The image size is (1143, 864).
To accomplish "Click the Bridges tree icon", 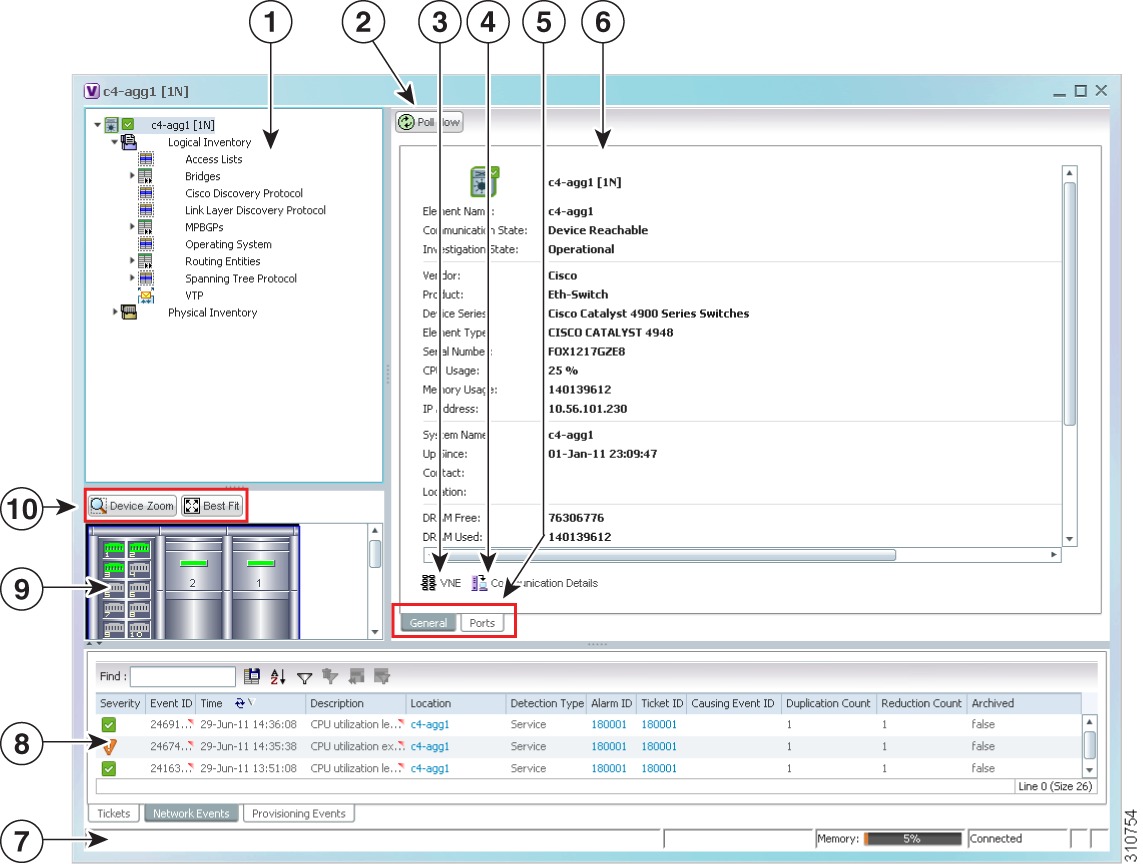I will 146,176.
